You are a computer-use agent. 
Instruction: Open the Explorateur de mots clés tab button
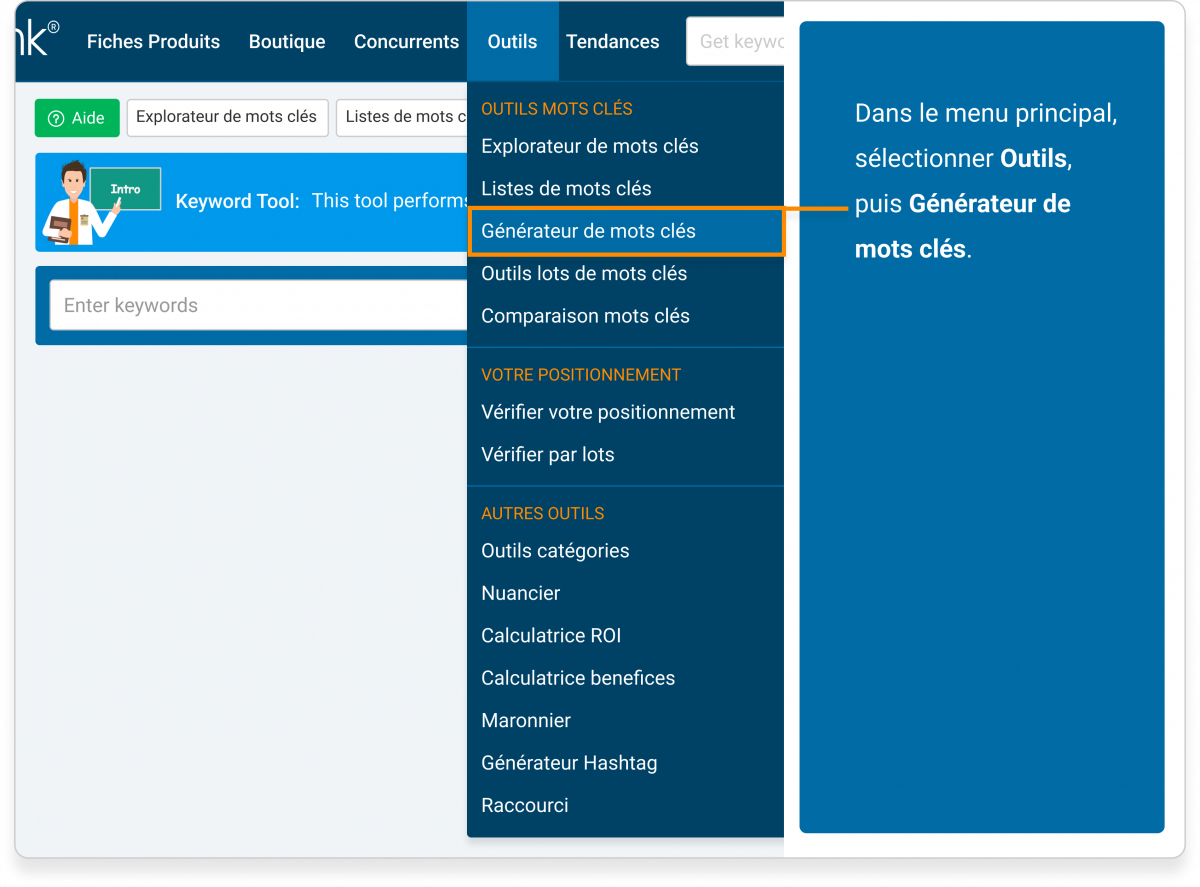point(227,117)
